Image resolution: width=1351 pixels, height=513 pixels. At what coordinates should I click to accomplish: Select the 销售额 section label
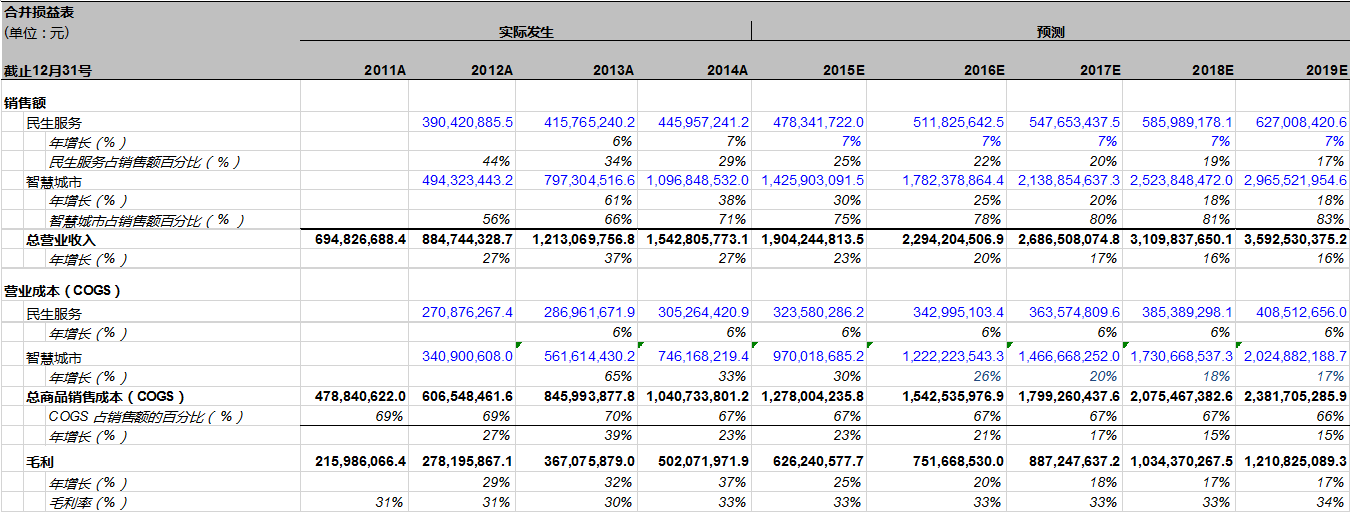[x=25, y=102]
